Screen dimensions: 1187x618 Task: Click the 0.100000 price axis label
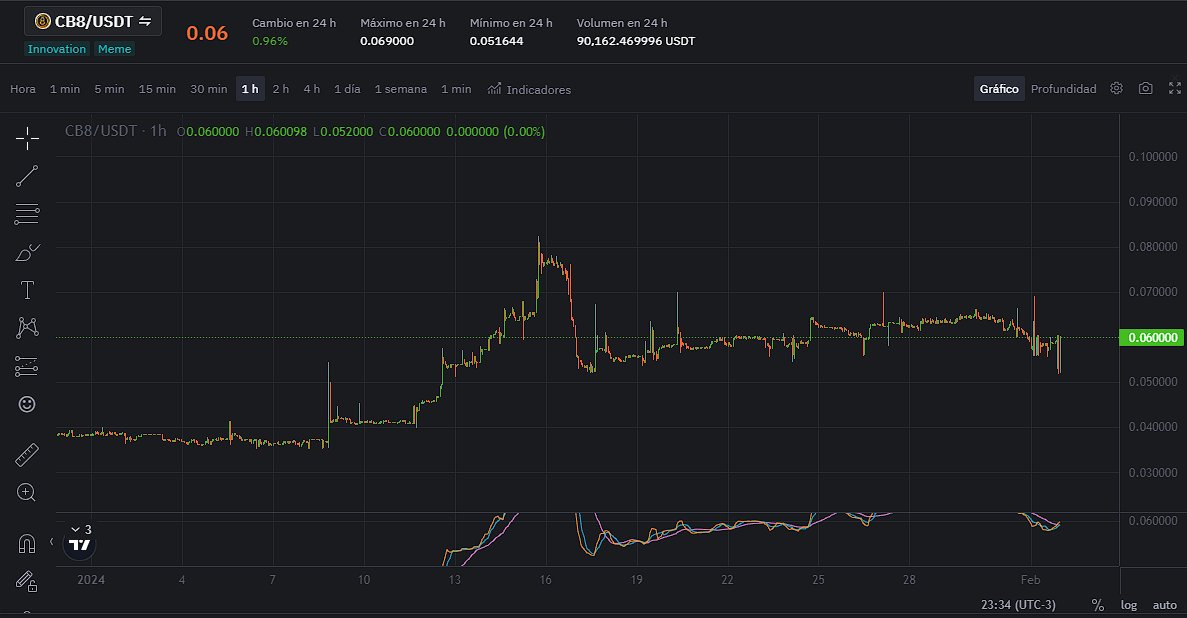(x=1153, y=157)
